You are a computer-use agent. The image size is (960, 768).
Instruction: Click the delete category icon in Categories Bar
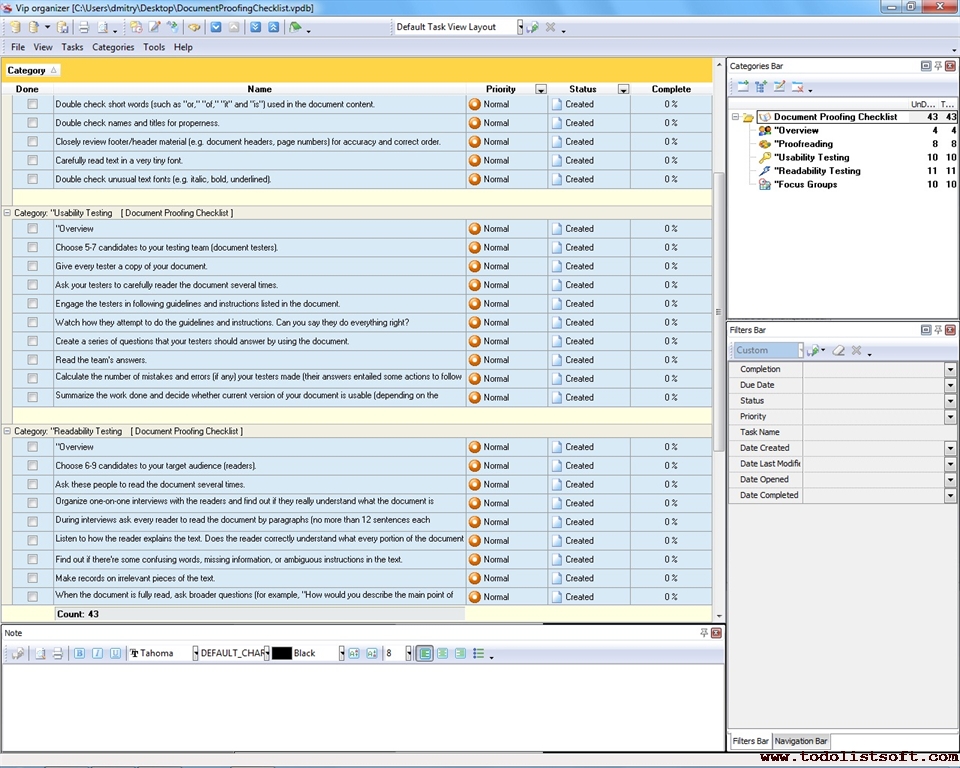point(798,88)
